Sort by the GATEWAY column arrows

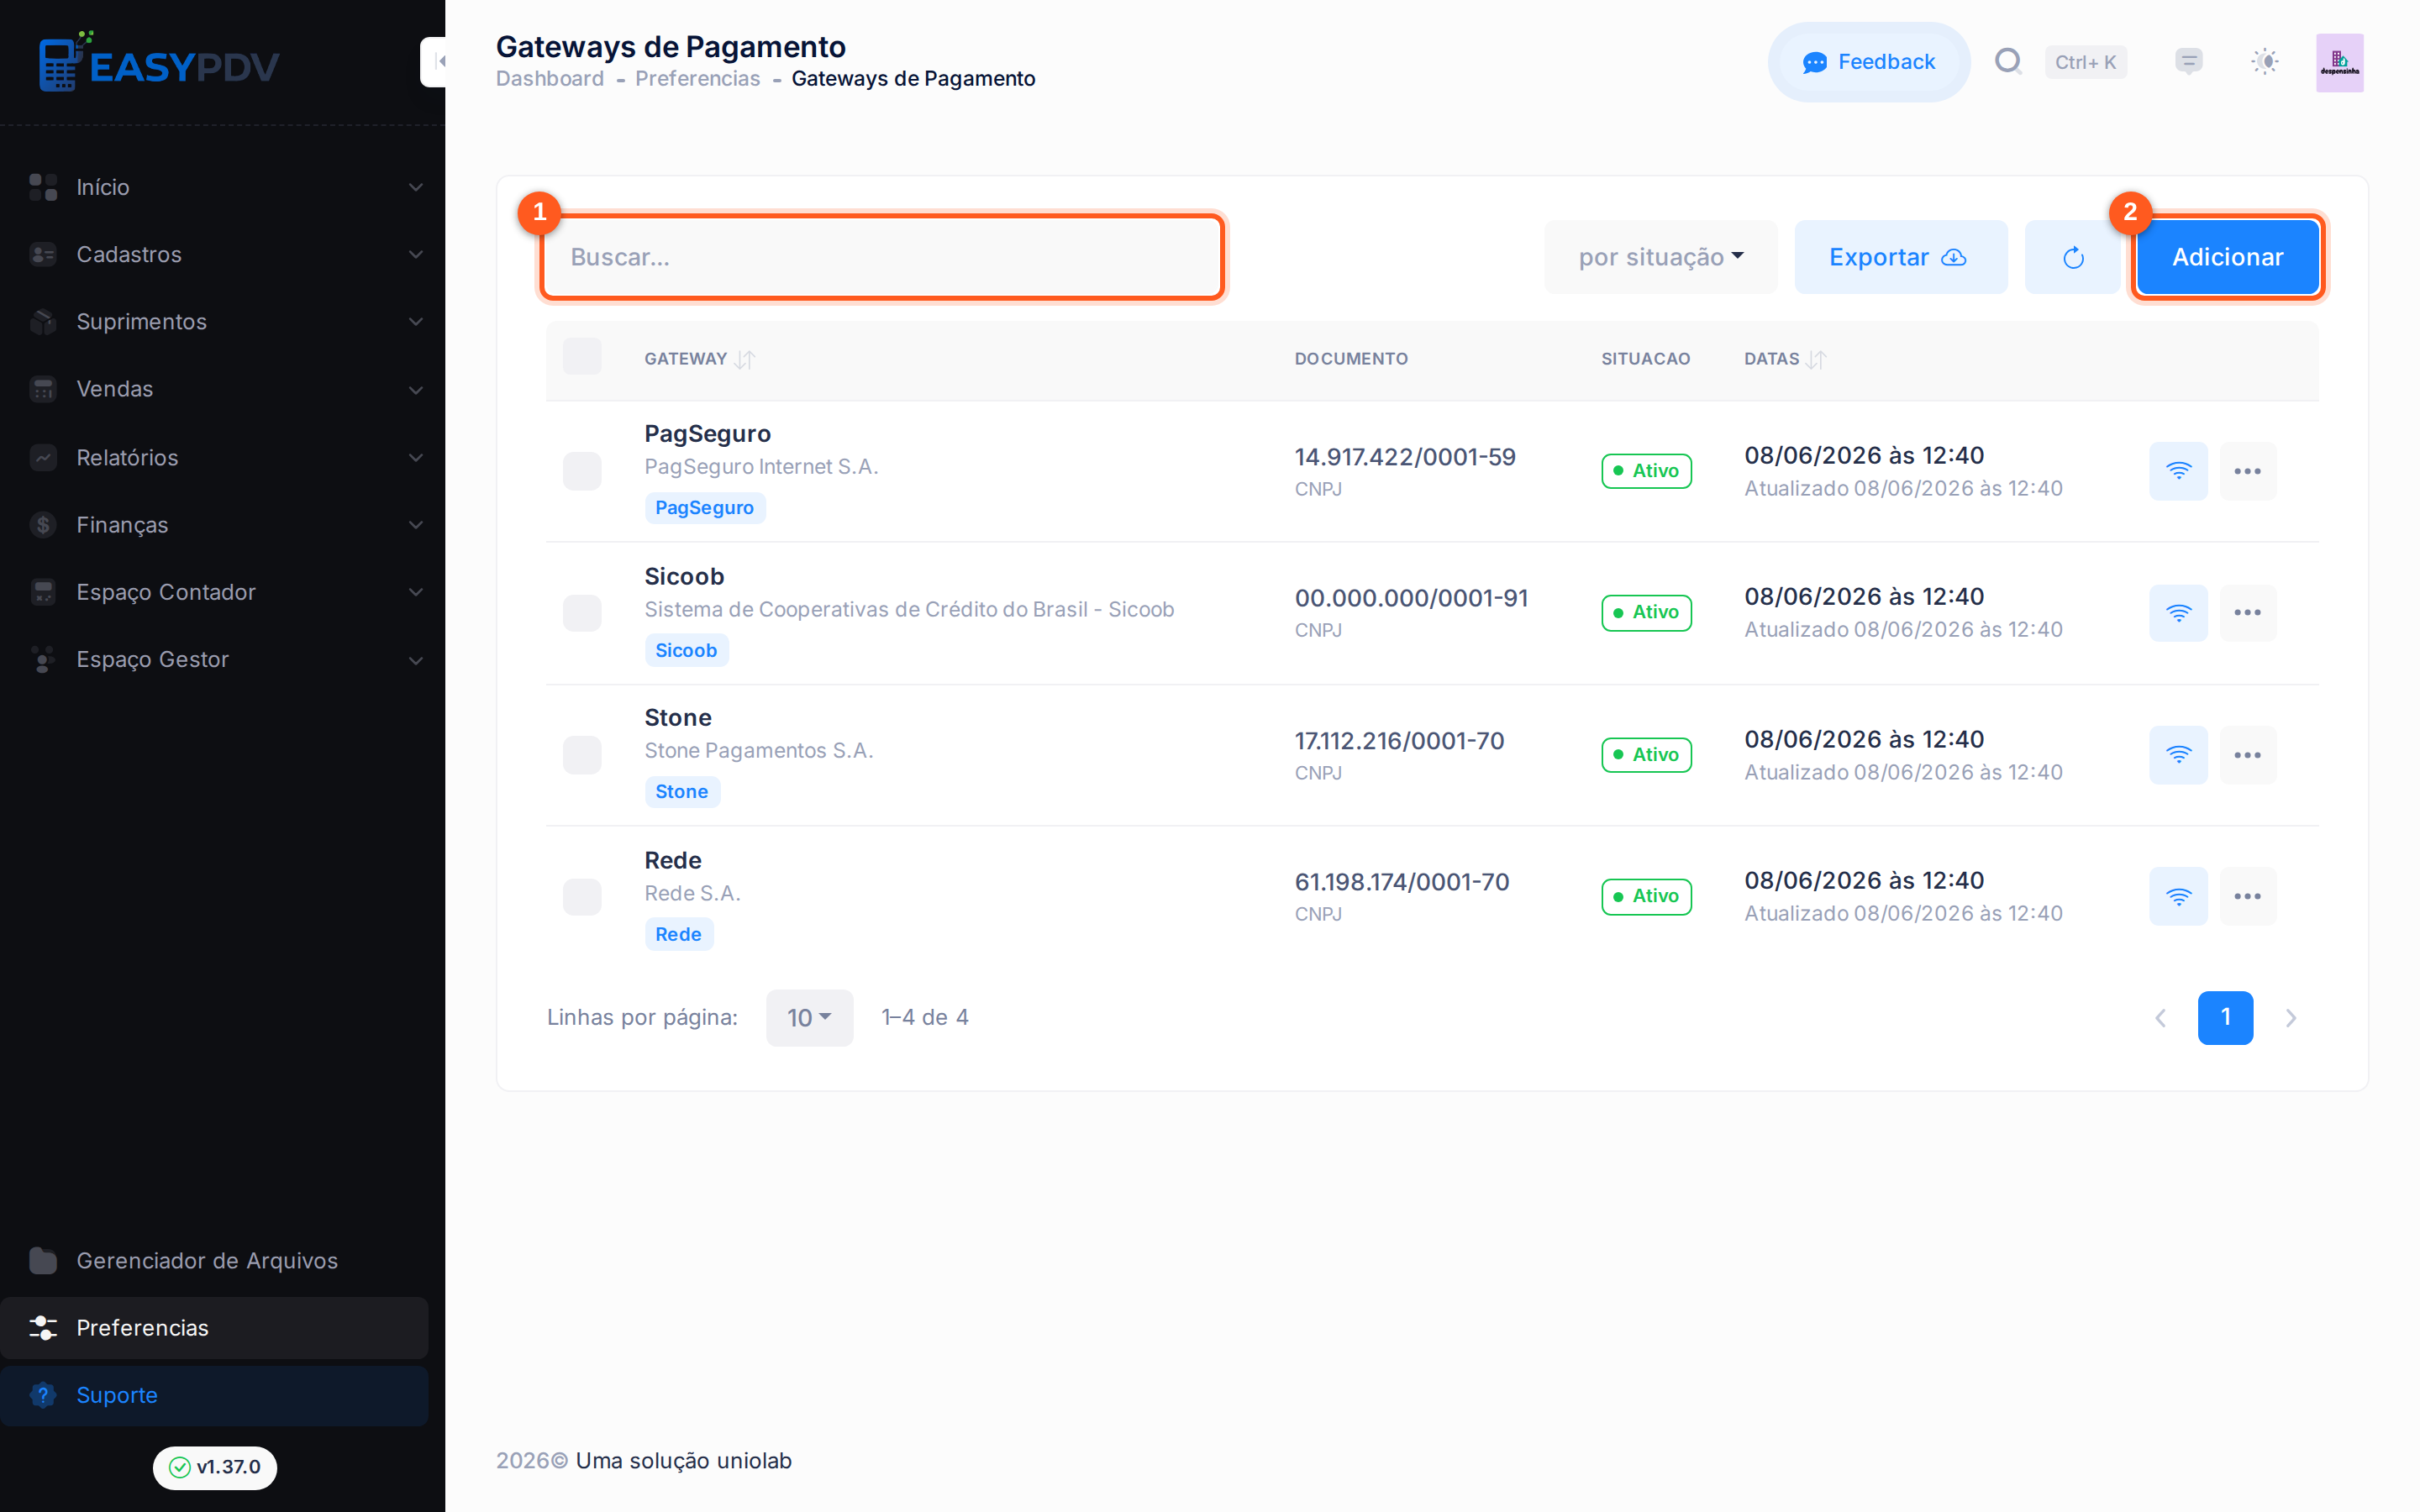pos(744,359)
